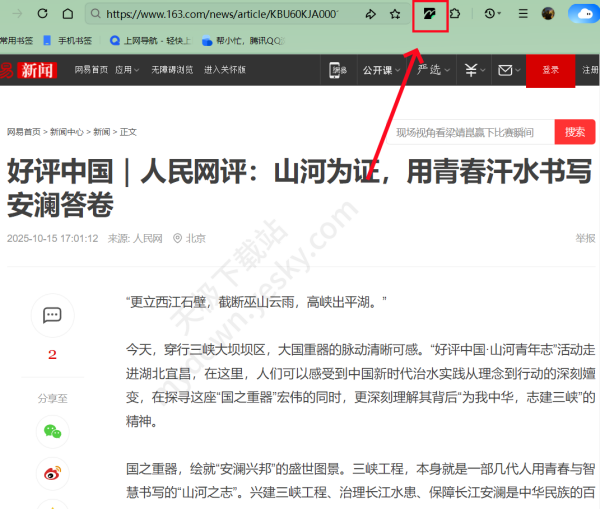
Task: Click the browser home button
Action: point(67,15)
